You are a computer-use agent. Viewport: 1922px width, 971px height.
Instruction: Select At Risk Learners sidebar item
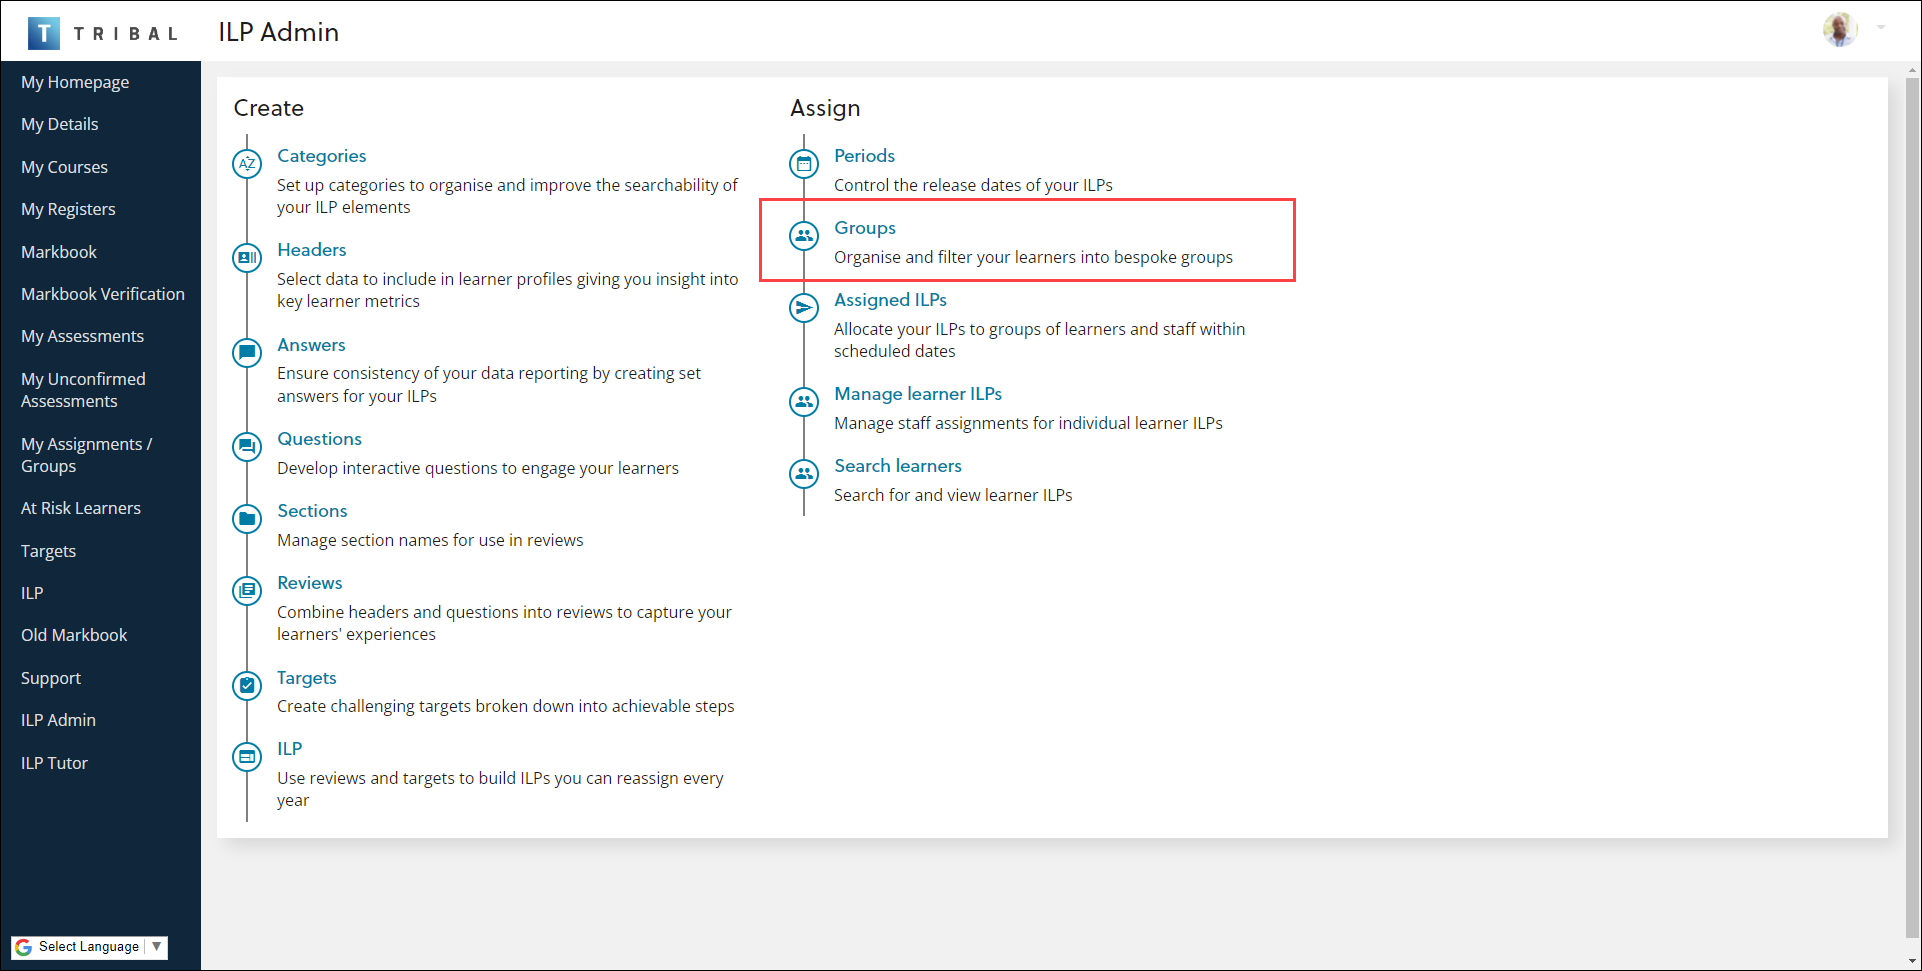pyautogui.click(x=81, y=508)
